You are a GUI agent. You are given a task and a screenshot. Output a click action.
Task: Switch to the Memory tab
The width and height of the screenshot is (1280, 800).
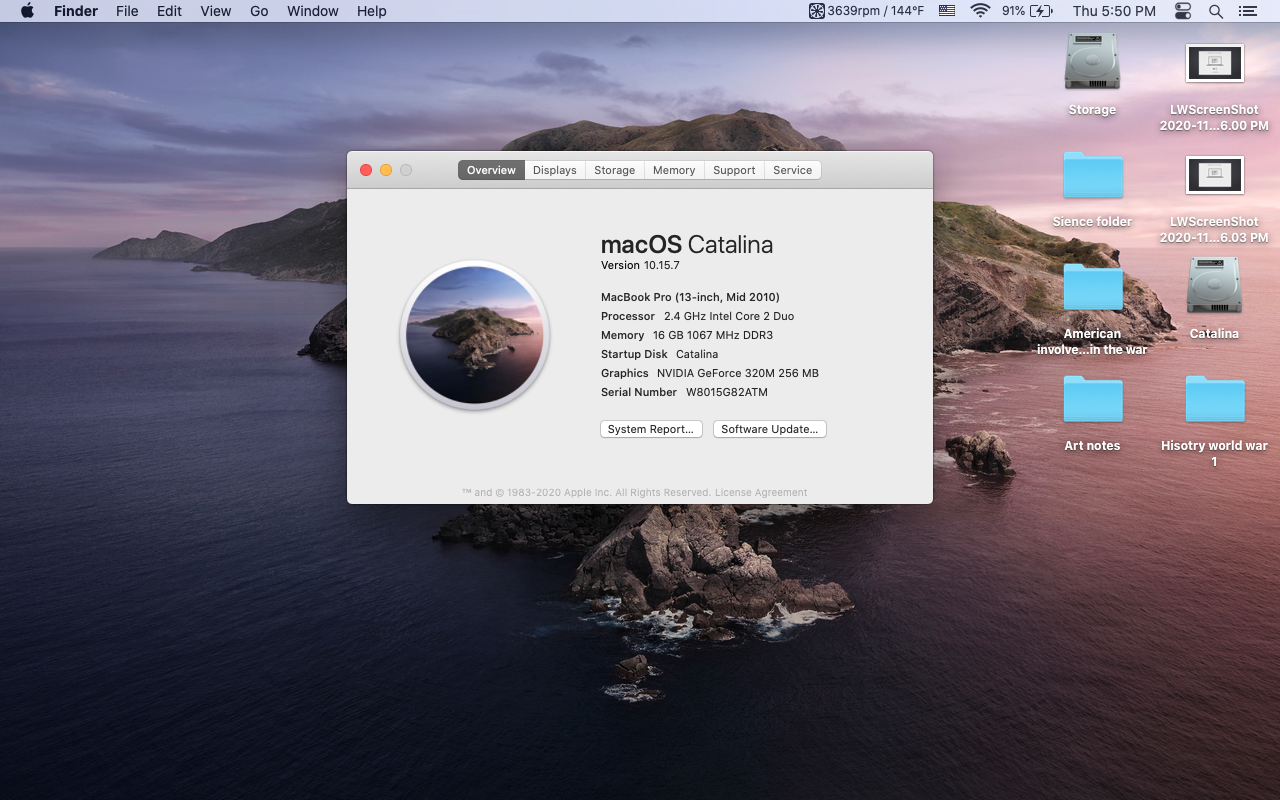coord(674,170)
